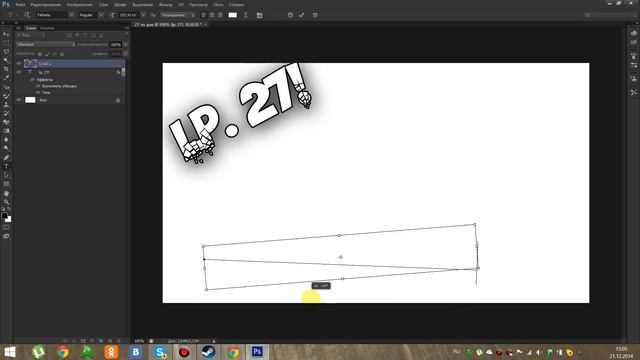640x360 pixels.
Task: Open the Regular font style dropdown
Action: pos(101,15)
